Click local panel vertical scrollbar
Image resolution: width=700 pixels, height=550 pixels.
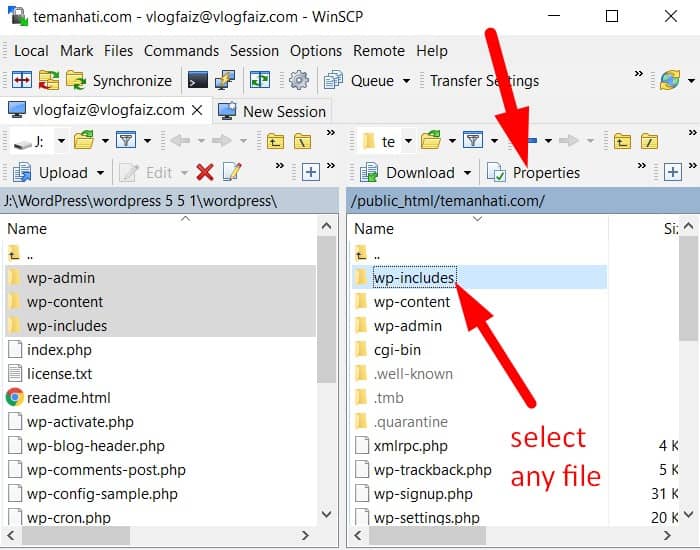click(326, 309)
